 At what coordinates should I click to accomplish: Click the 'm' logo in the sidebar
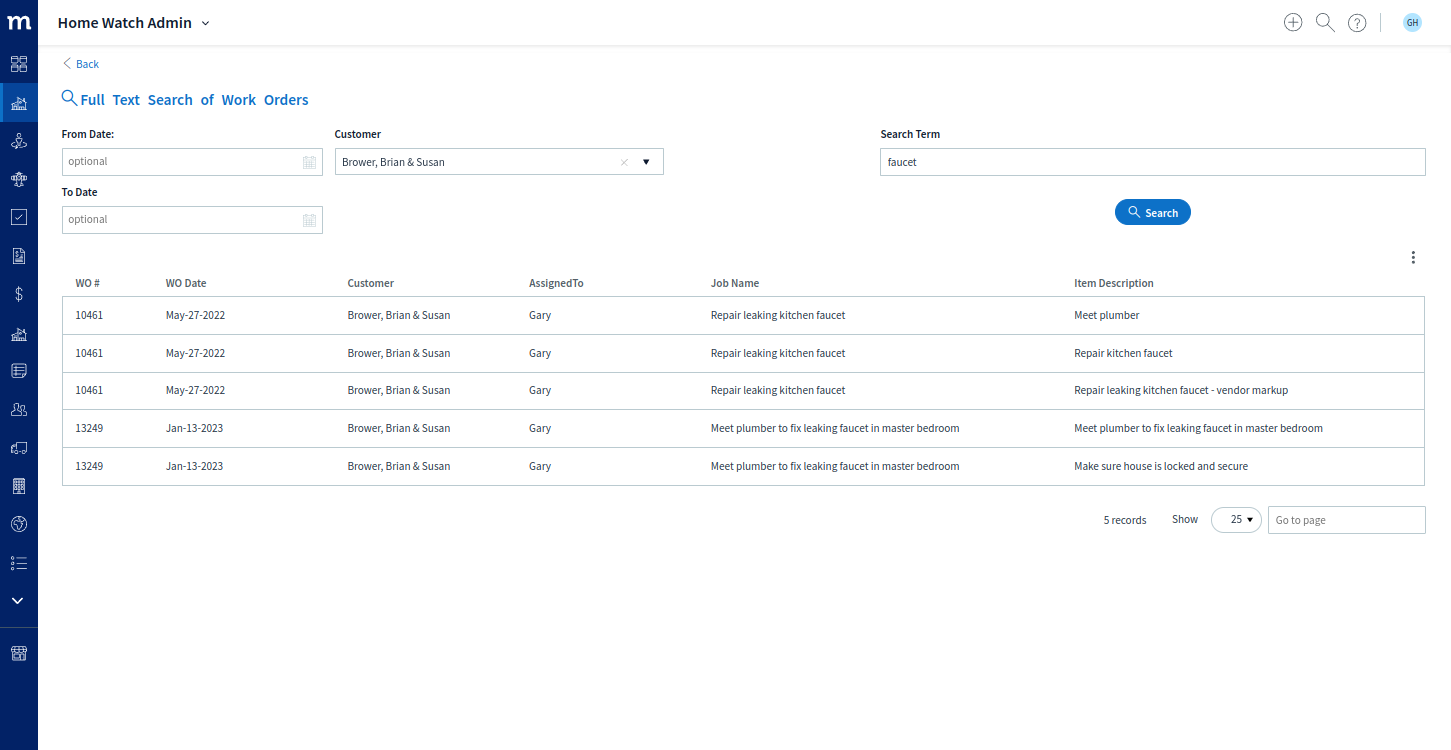19,22
